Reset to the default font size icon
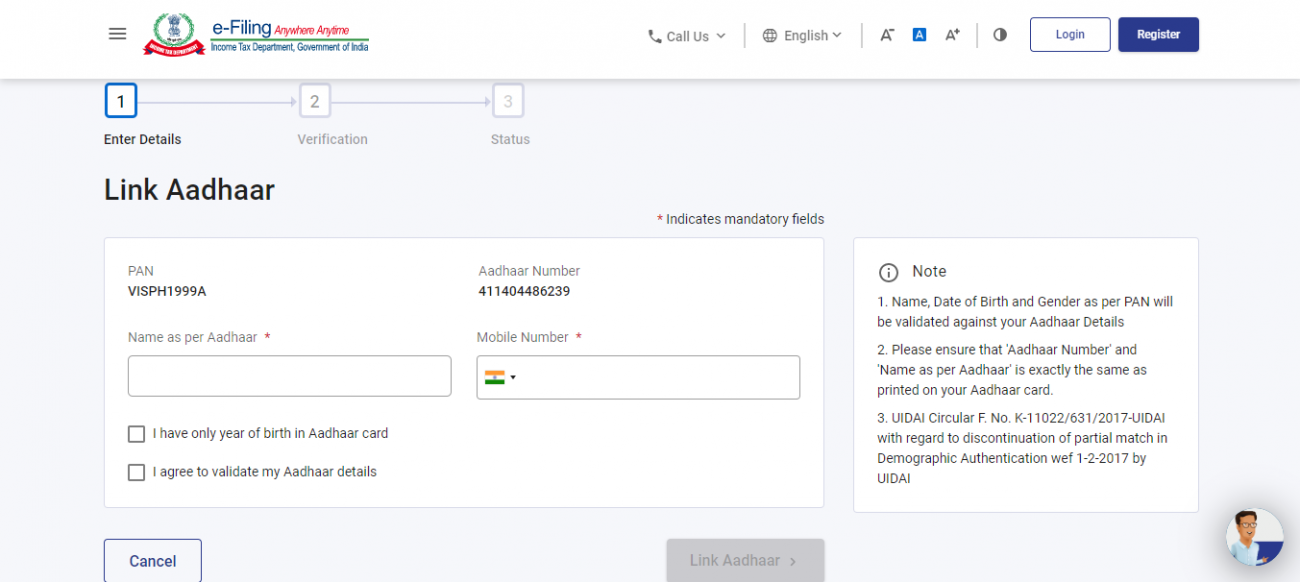 tap(919, 35)
